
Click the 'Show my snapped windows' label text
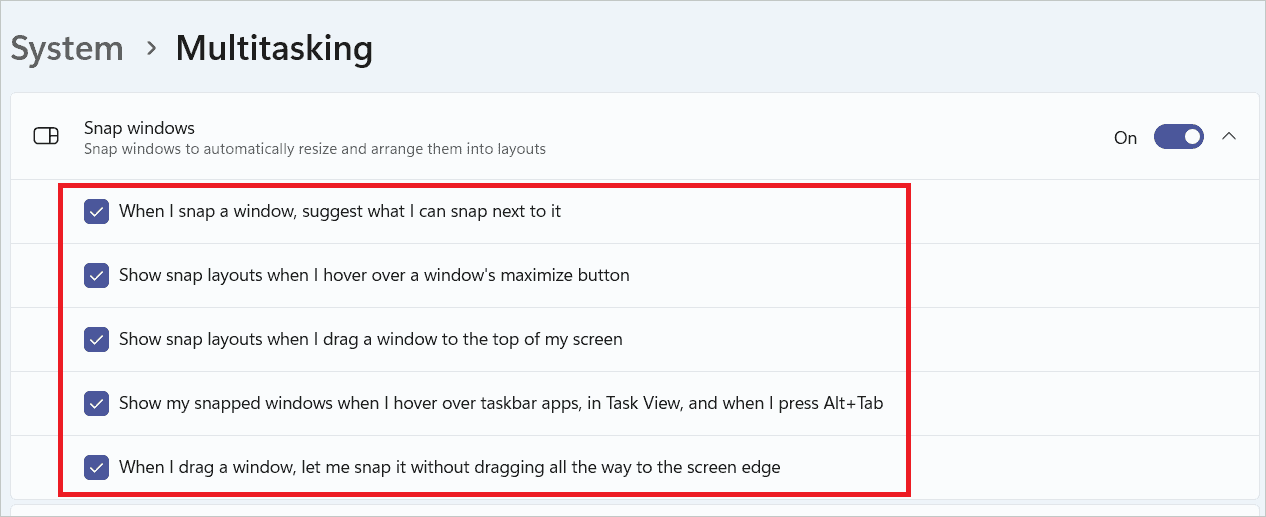(500, 403)
